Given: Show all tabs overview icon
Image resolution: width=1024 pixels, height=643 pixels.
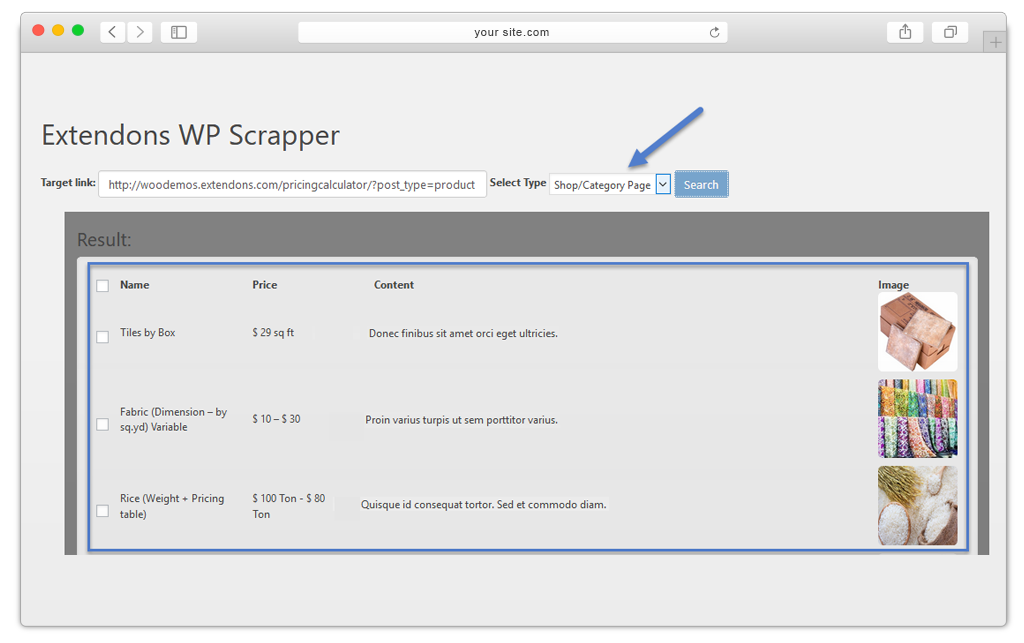Looking at the screenshot, I should [x=950, y=32].
